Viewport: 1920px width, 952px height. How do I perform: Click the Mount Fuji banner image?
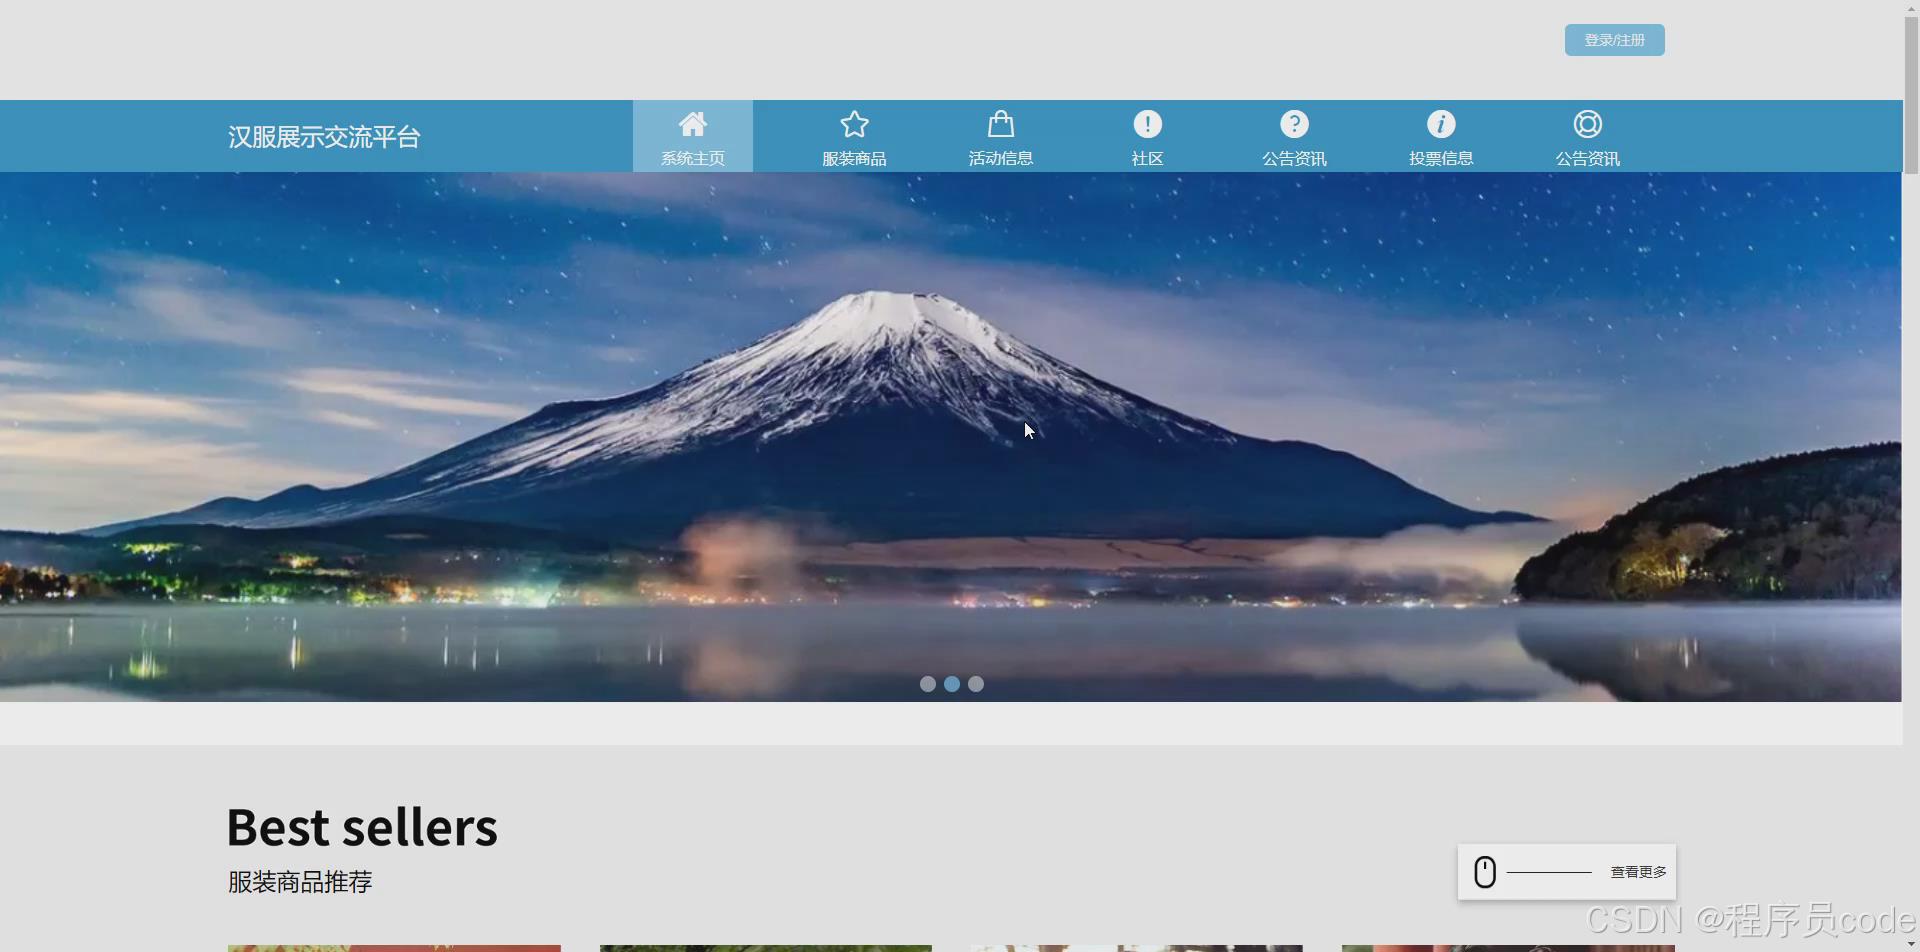click(x=950, y=437)
